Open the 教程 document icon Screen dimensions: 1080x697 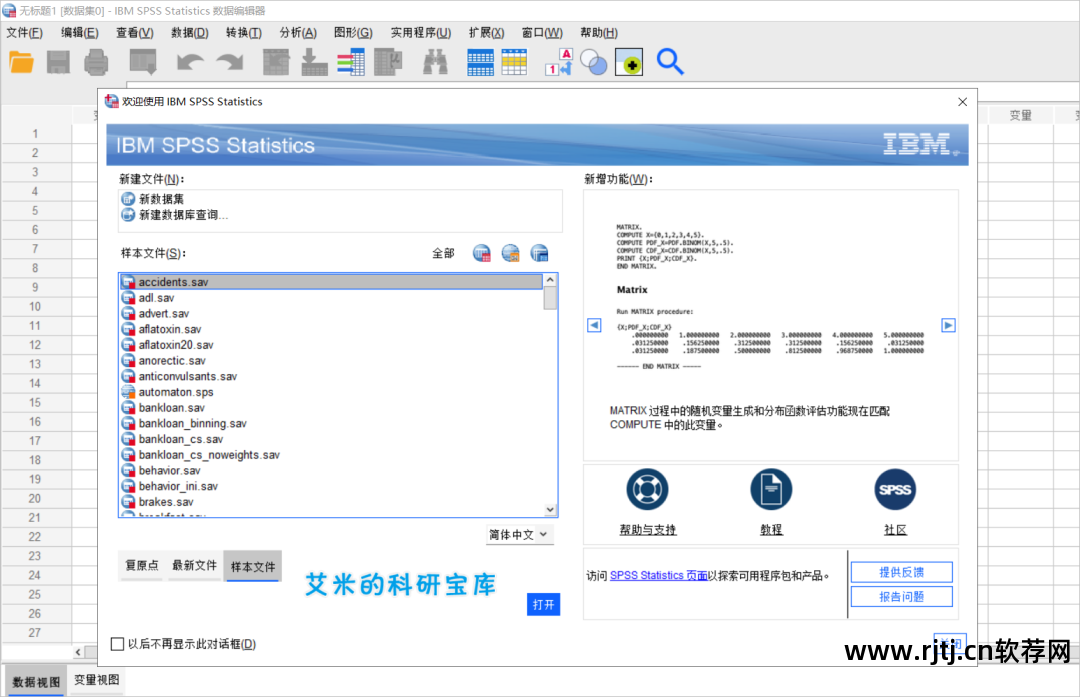point(771,490)
